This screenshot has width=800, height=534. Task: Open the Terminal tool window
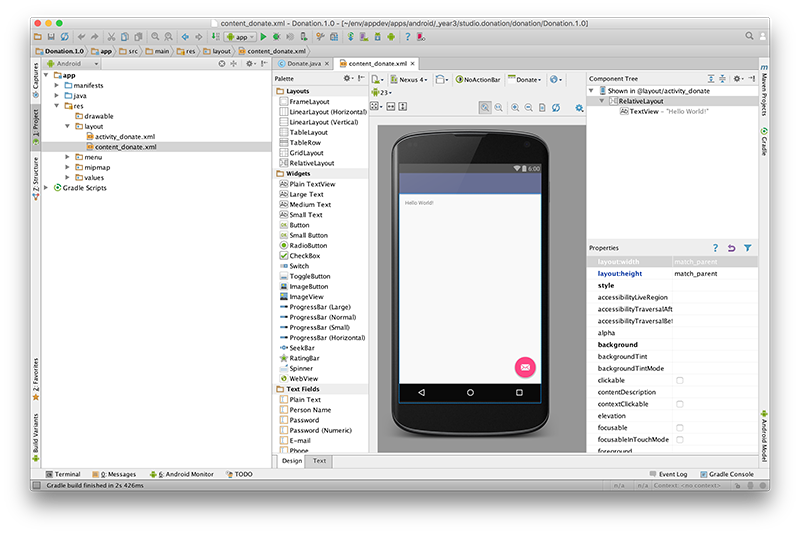coord(62,474)
